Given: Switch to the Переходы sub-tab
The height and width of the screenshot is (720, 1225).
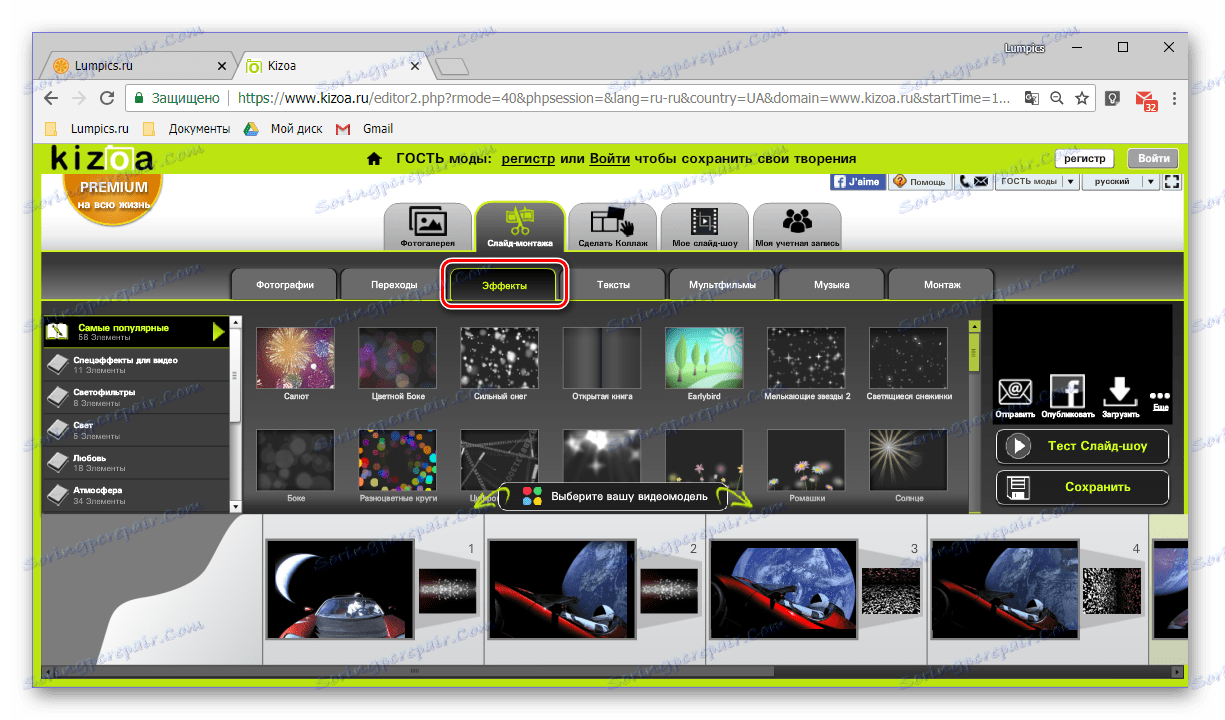Looking at the screenshot, I should (393, 285).
